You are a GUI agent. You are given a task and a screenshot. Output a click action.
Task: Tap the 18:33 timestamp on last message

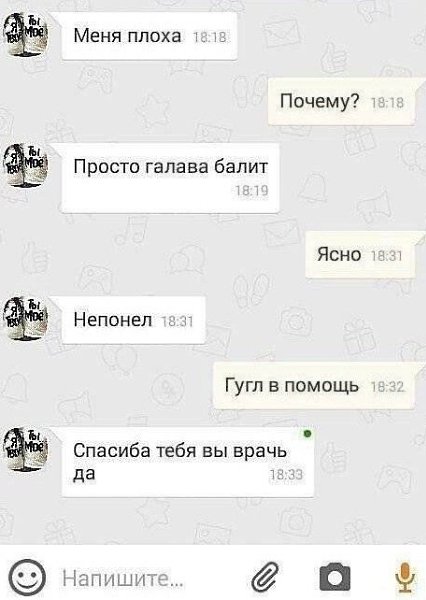(x=286, y=475)
